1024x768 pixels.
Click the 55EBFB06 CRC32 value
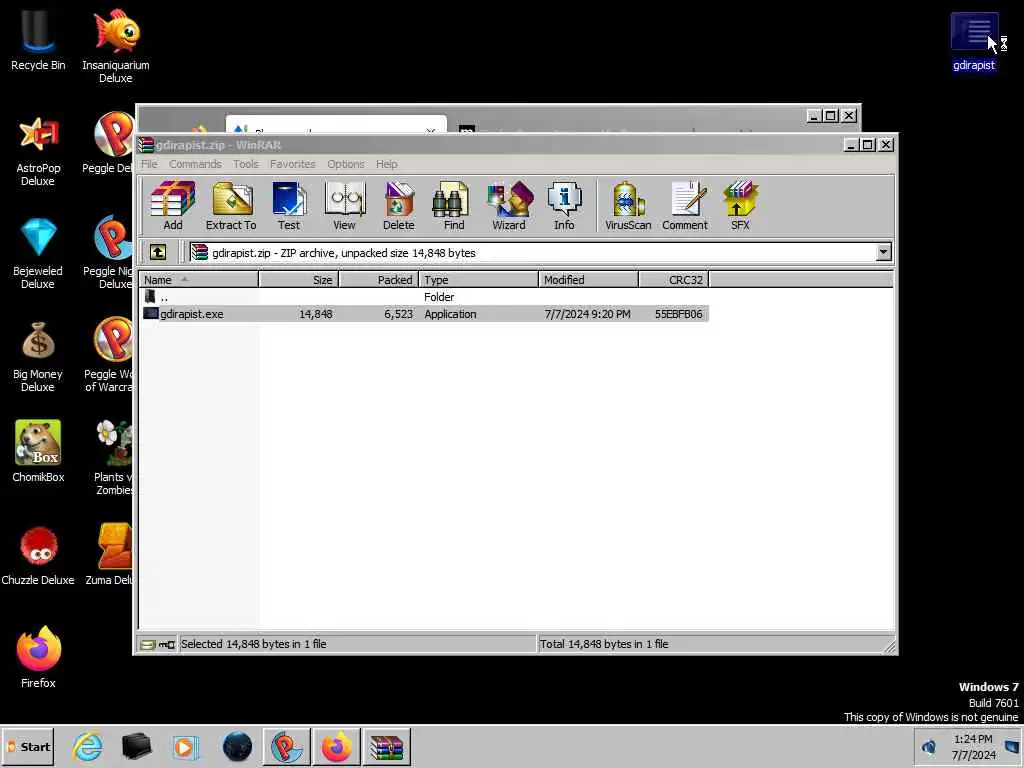[679, 314]
